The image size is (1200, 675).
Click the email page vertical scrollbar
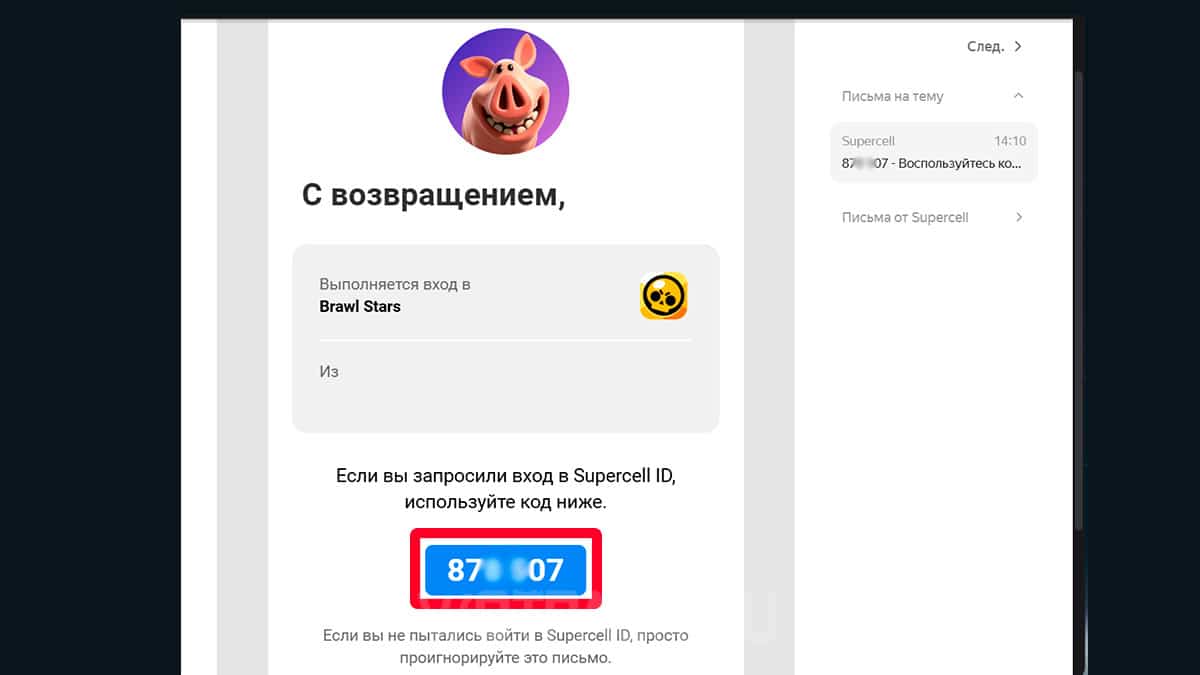click(x=1078, y=300)
